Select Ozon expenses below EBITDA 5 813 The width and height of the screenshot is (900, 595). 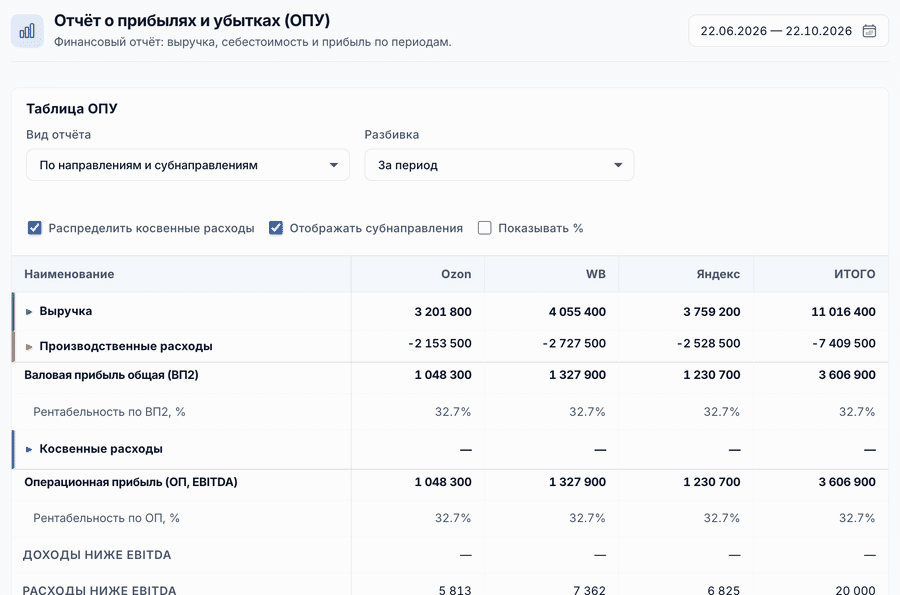(x=455, y=589)
